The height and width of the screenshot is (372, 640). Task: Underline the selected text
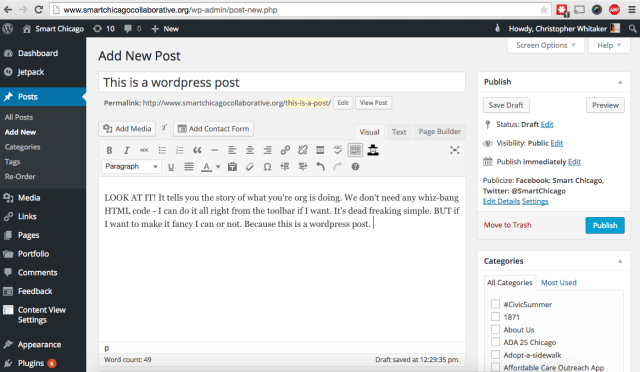[171, 167]
